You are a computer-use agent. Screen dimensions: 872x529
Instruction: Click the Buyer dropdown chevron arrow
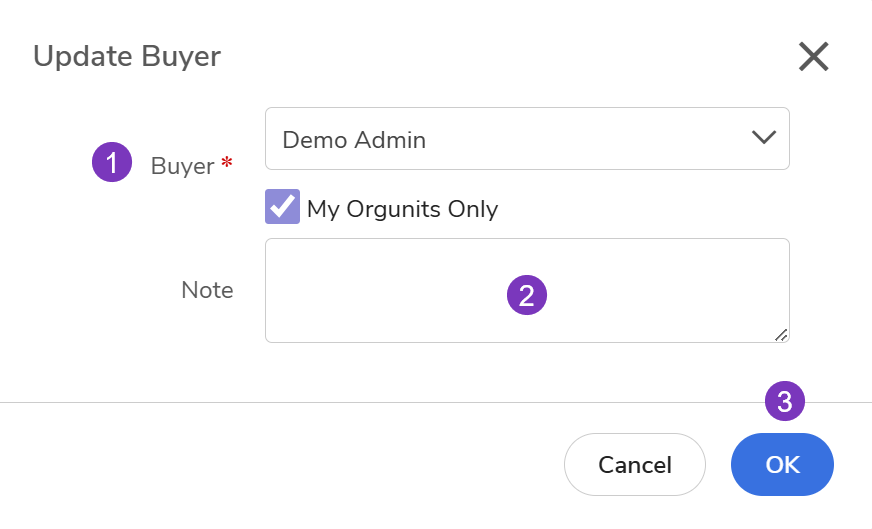point(763,138)
